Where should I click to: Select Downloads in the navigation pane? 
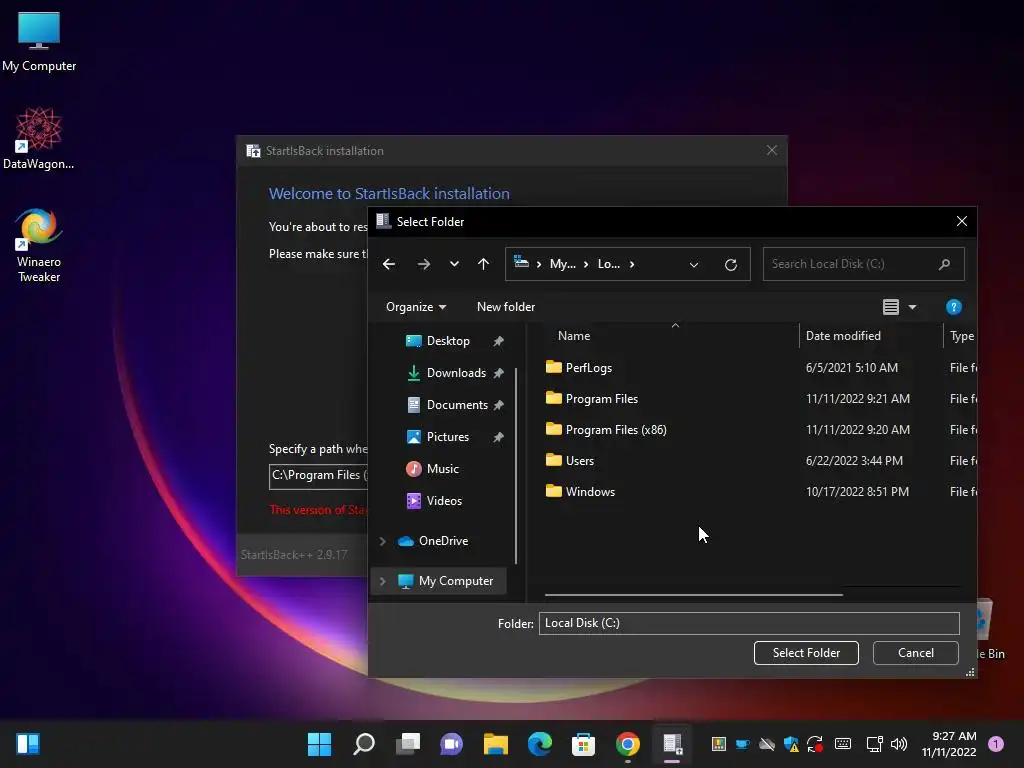(x=456, y=373)
